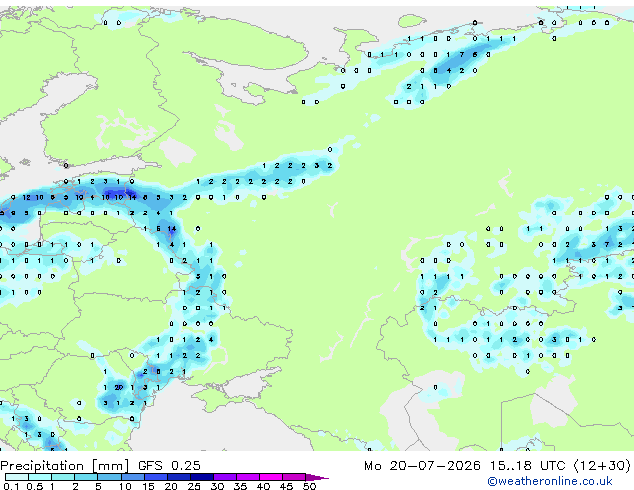Pick the 10–15 mm legend color box
Screen dimensions: 634x490
tap(132, 477)
